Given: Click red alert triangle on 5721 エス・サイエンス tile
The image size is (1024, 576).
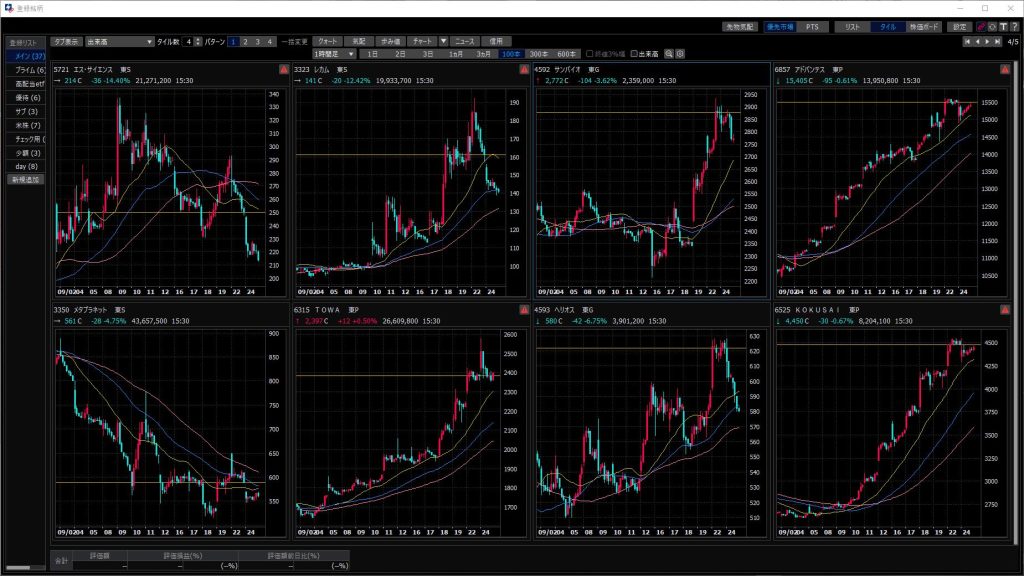Looking at the screenshot, I should pos(283,70).
